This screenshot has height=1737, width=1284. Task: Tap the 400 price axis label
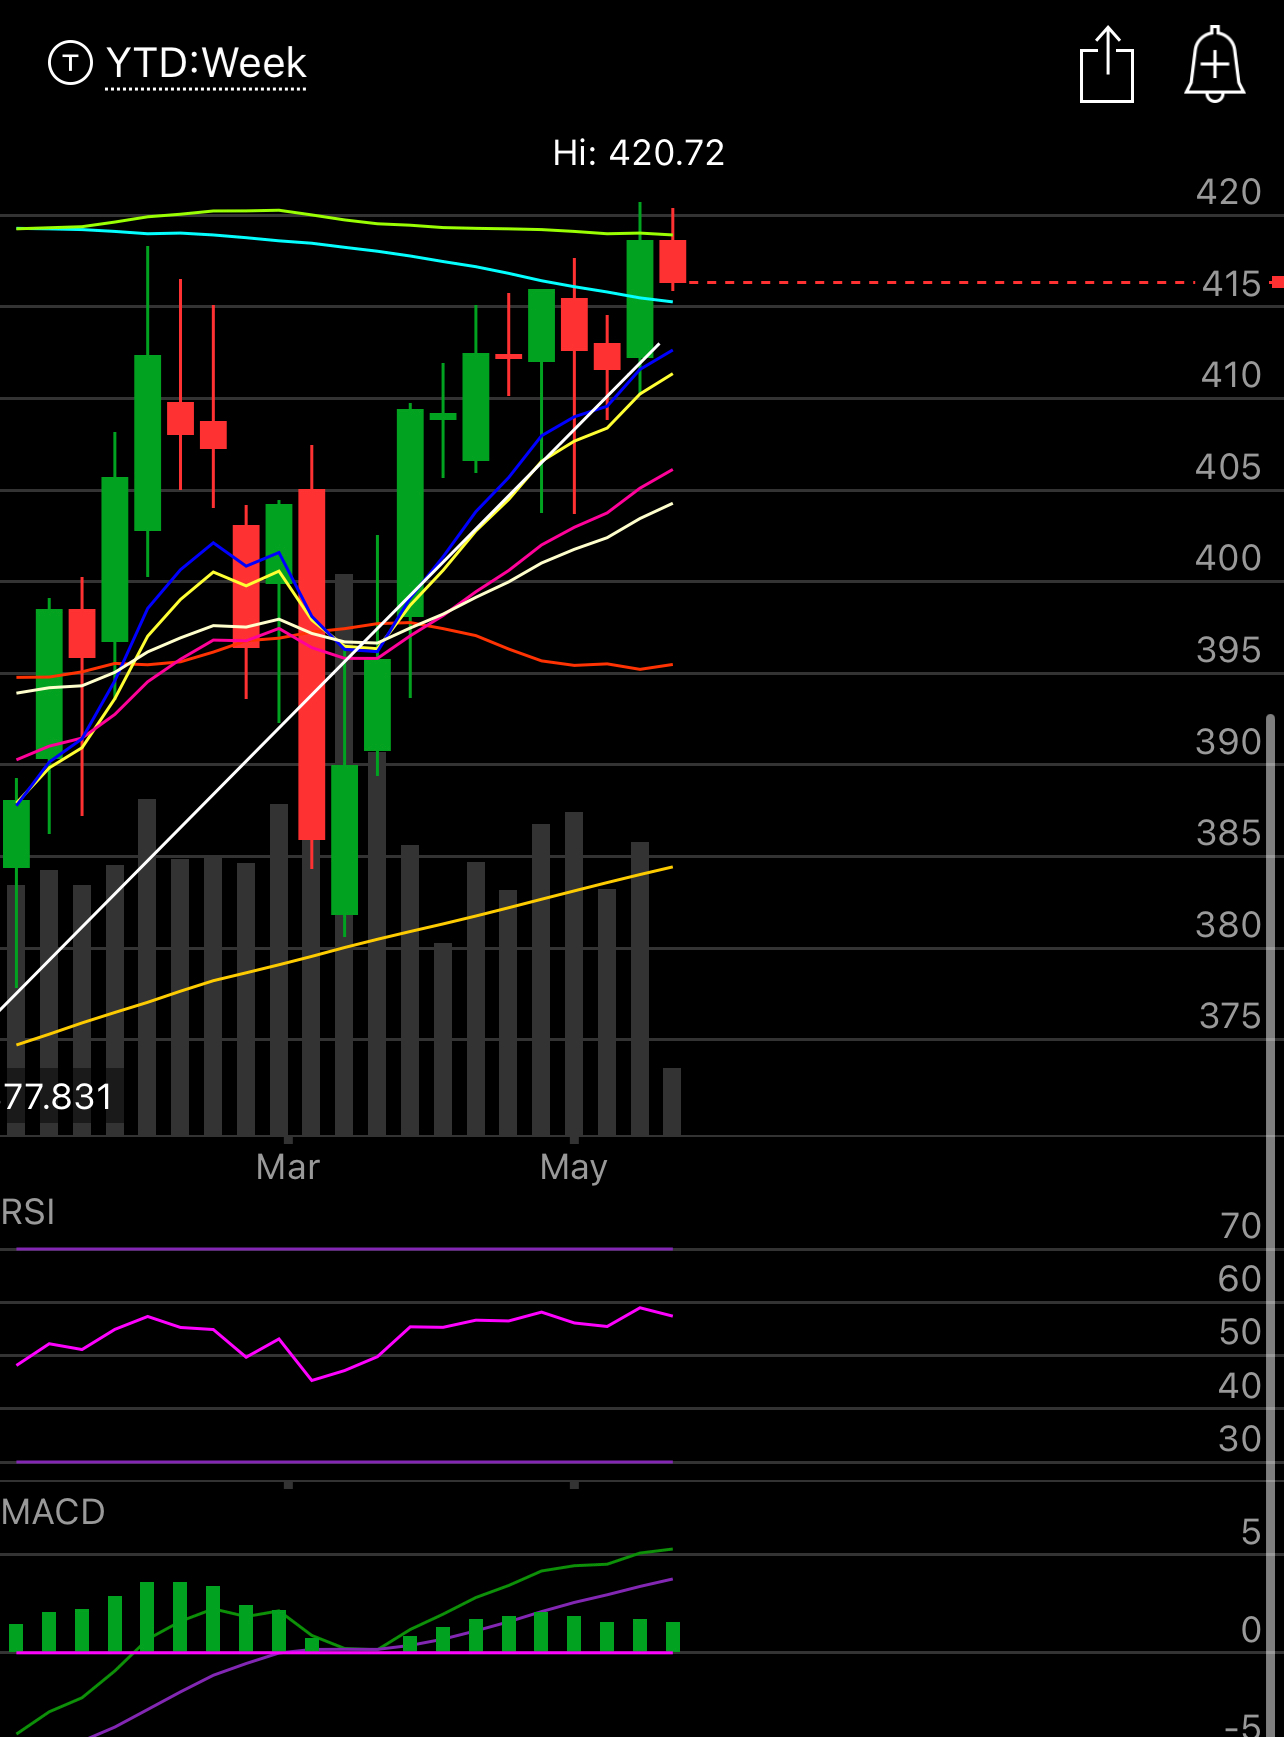[1229, 558]
